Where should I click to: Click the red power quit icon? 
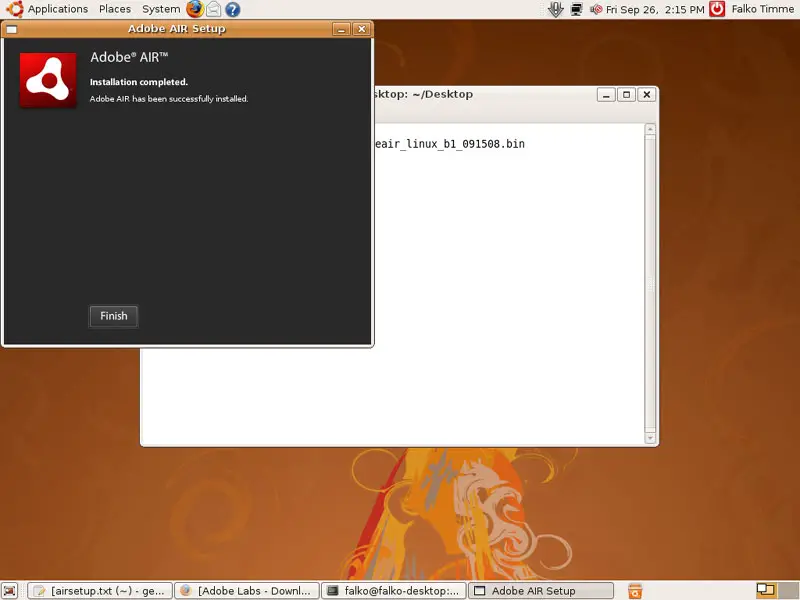click(x=717, y=9)
